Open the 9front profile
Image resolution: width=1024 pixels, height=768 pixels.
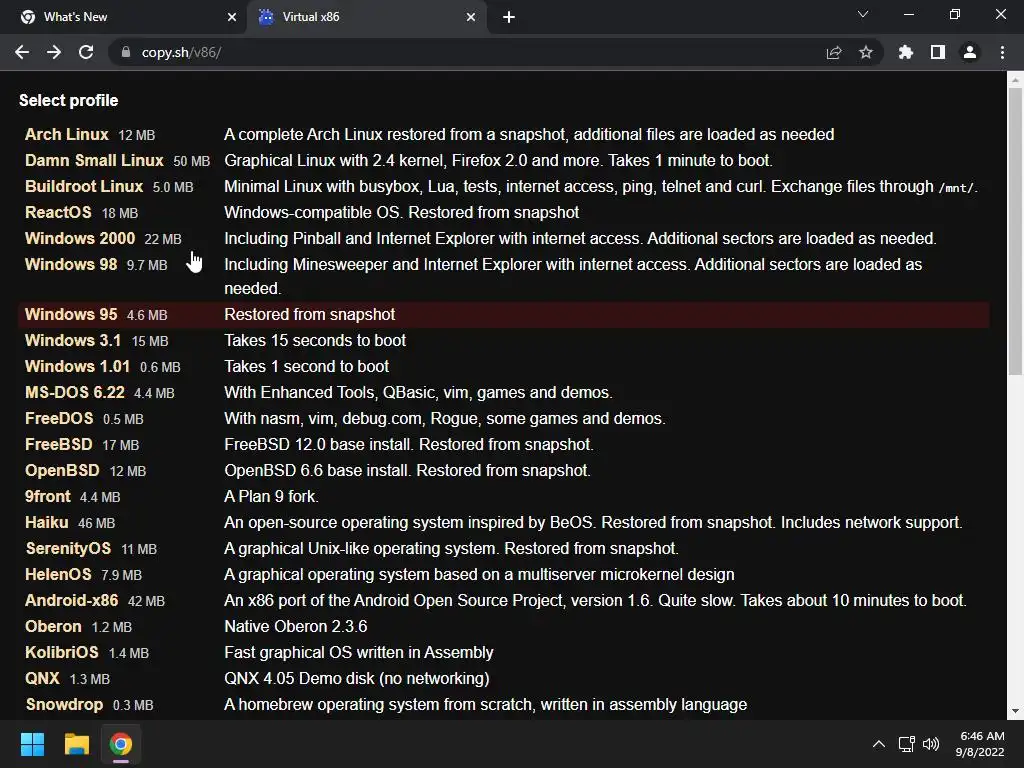[x=48, y=497]
